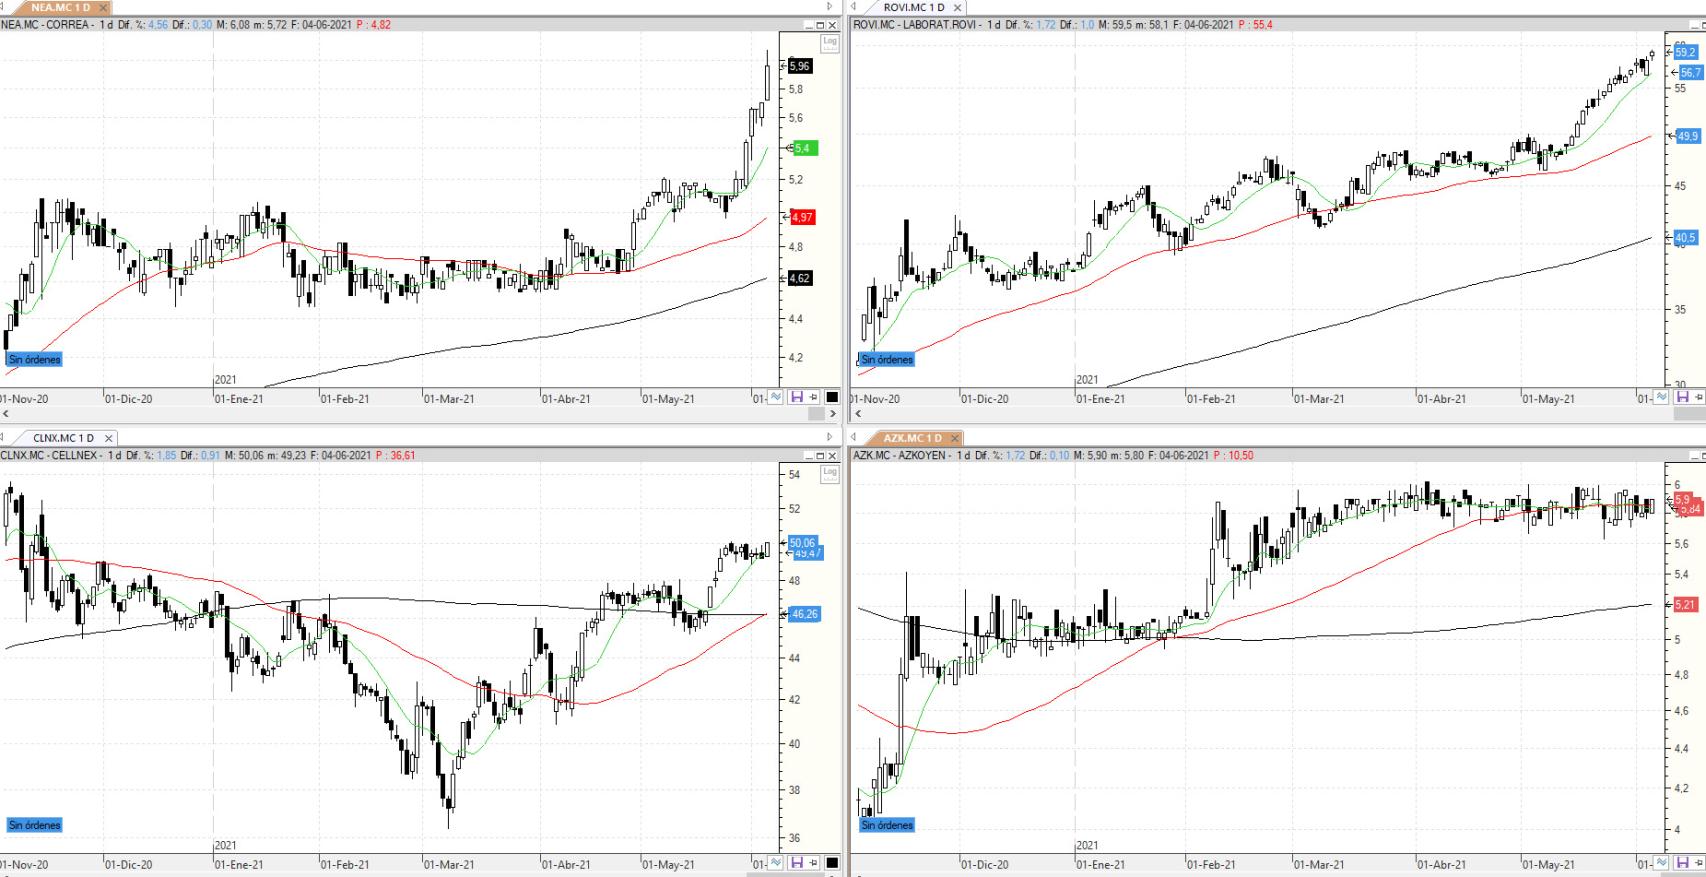Viewport: 1706px width, 877px height.
Task: Click the save icon in the ROVI.MC chart
Action: point(1682,397)
